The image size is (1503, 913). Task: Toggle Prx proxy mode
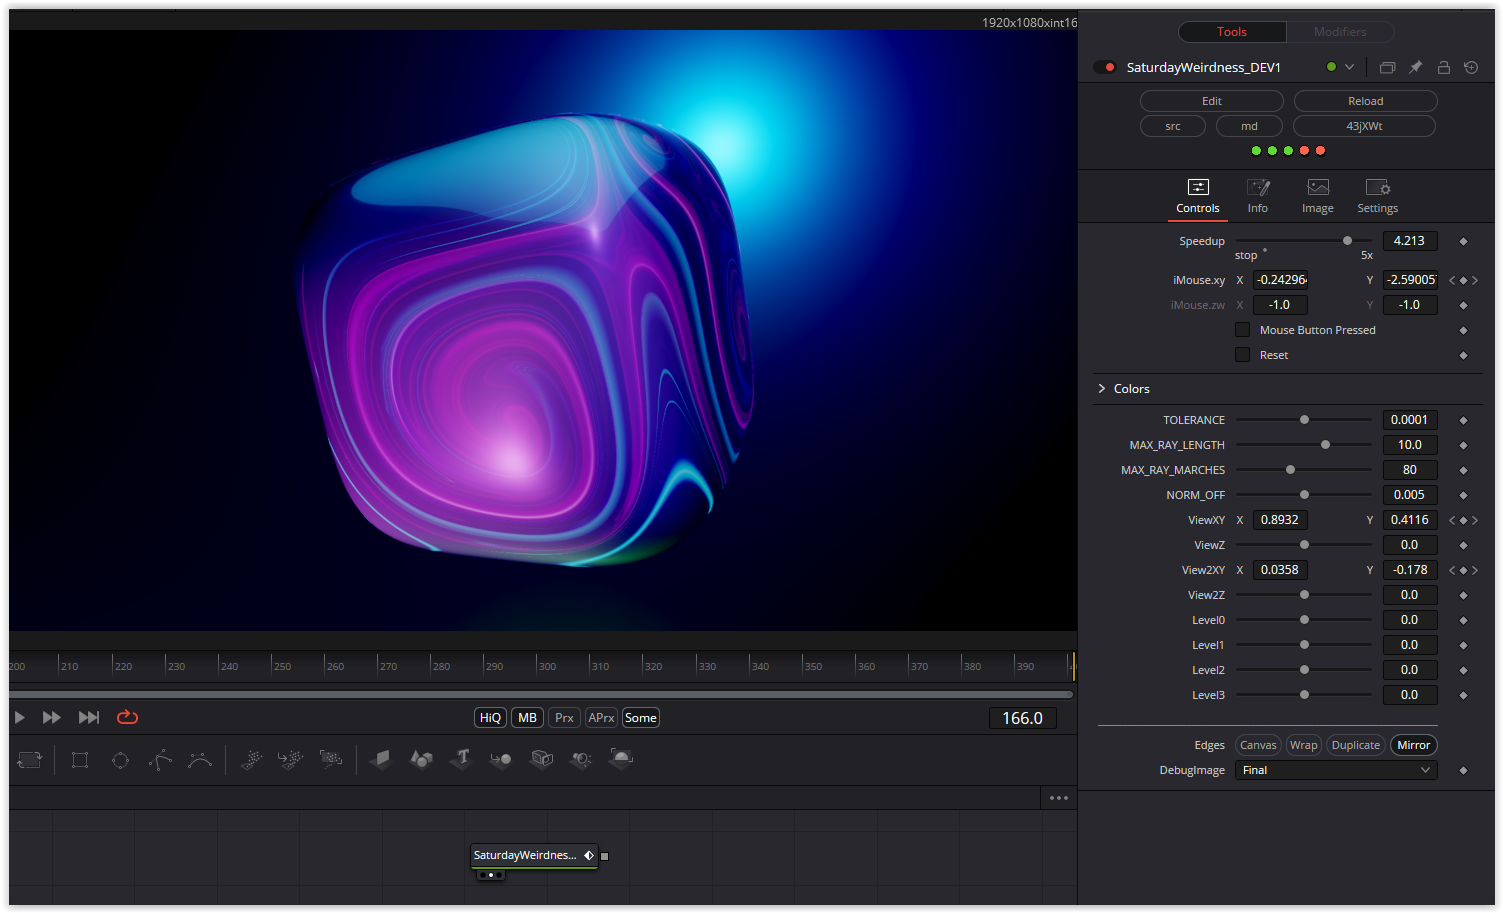coord(564,718)
